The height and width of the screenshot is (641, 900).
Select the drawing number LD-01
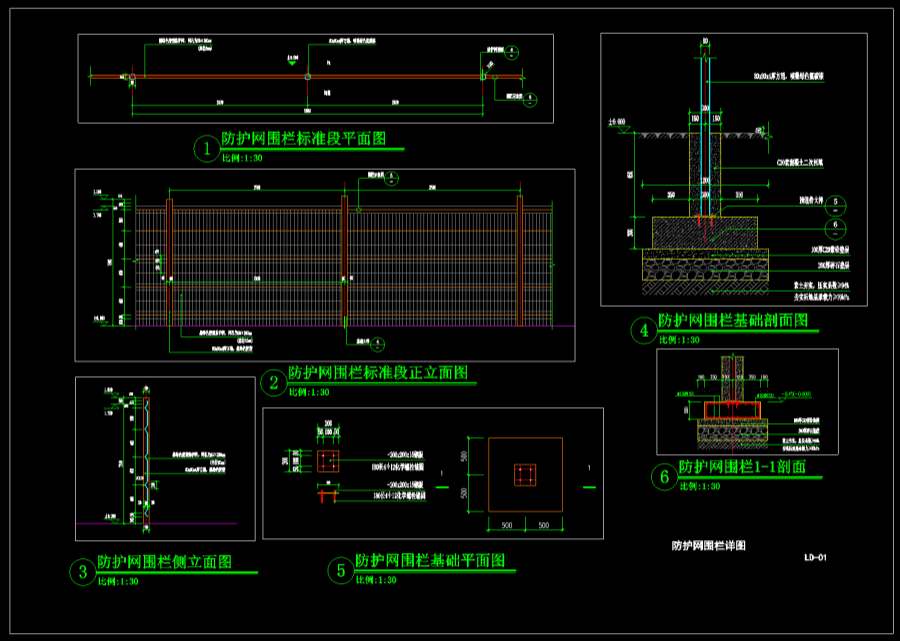pos(815,557)
